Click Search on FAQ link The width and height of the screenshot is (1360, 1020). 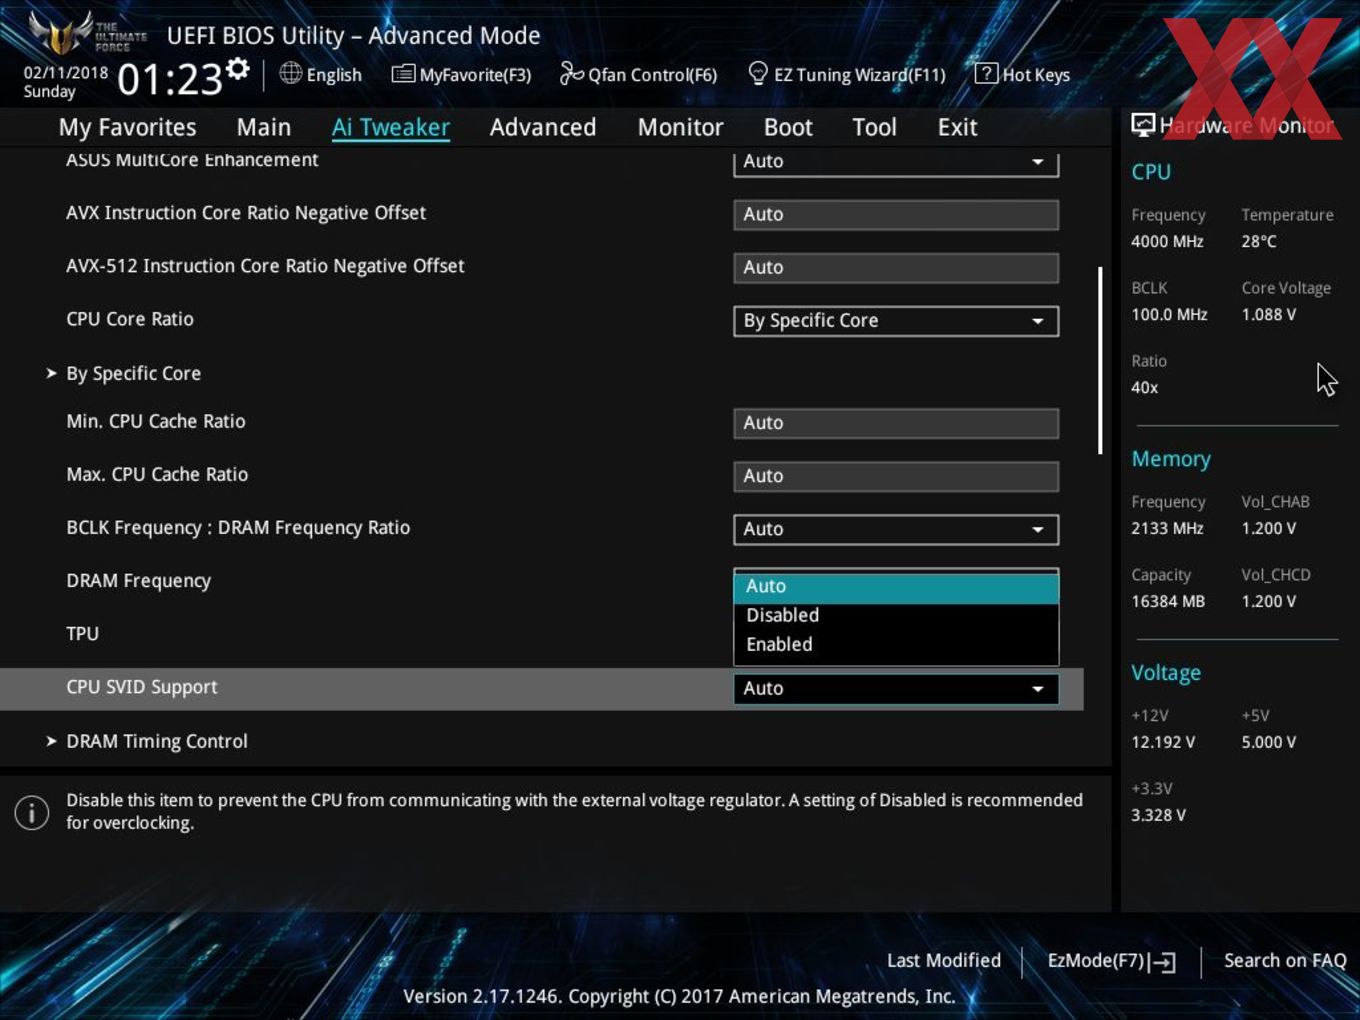click(1285, 960)
